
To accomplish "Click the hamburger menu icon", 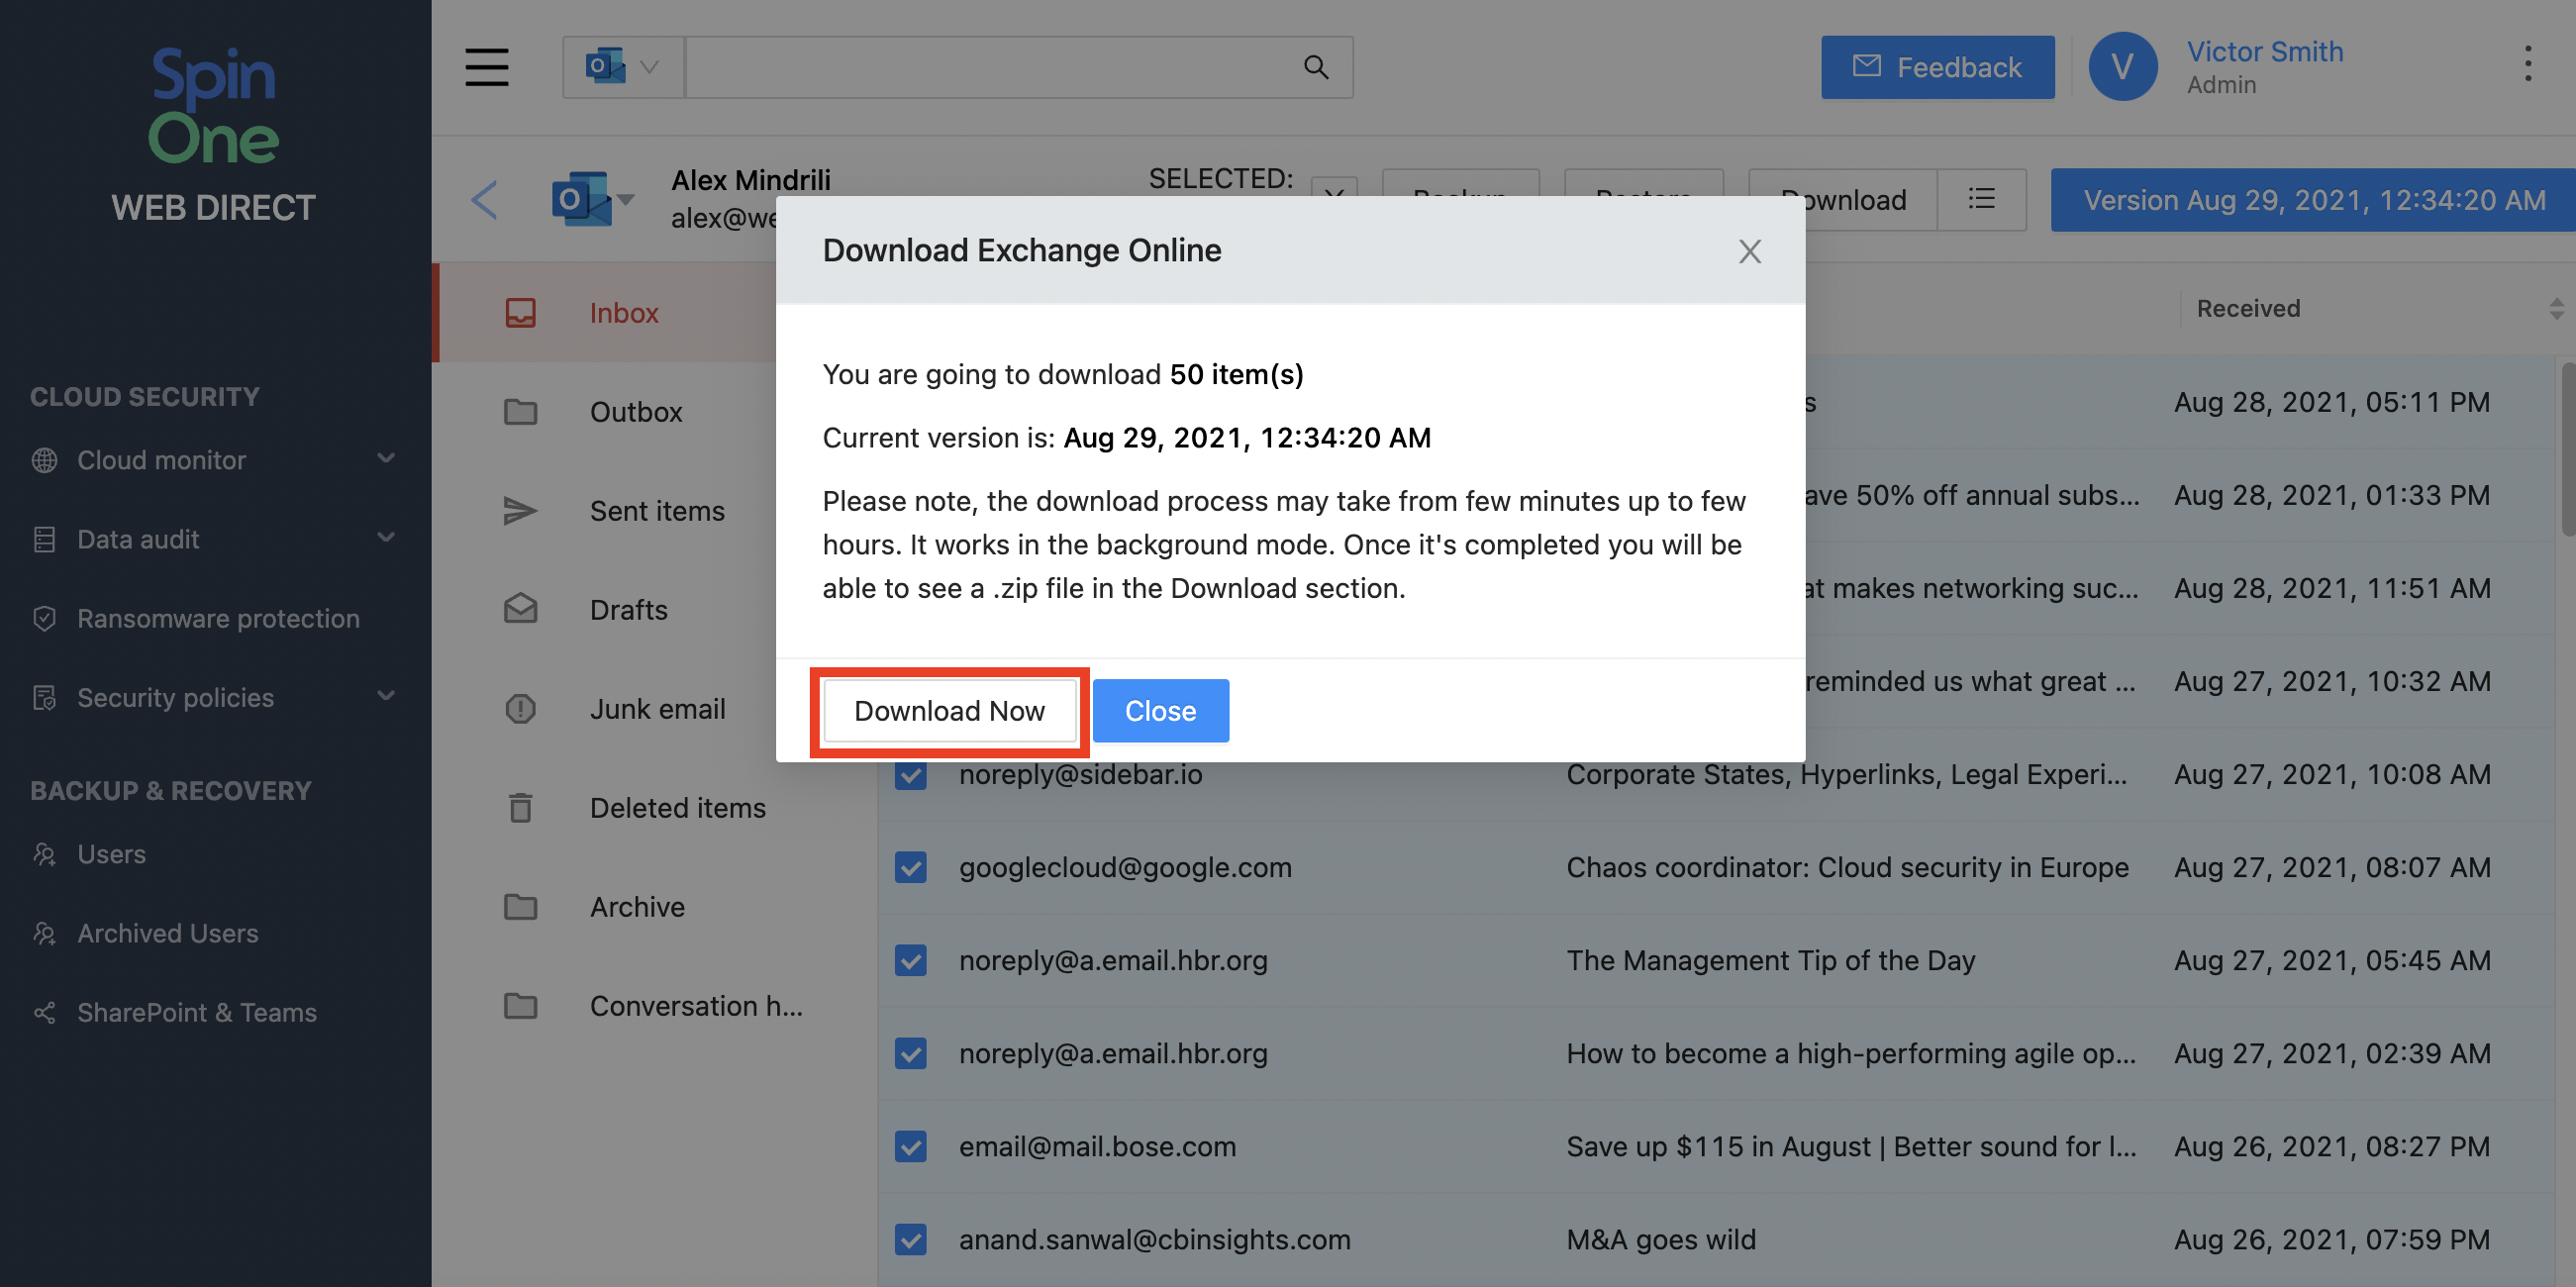I will [486, 67].
